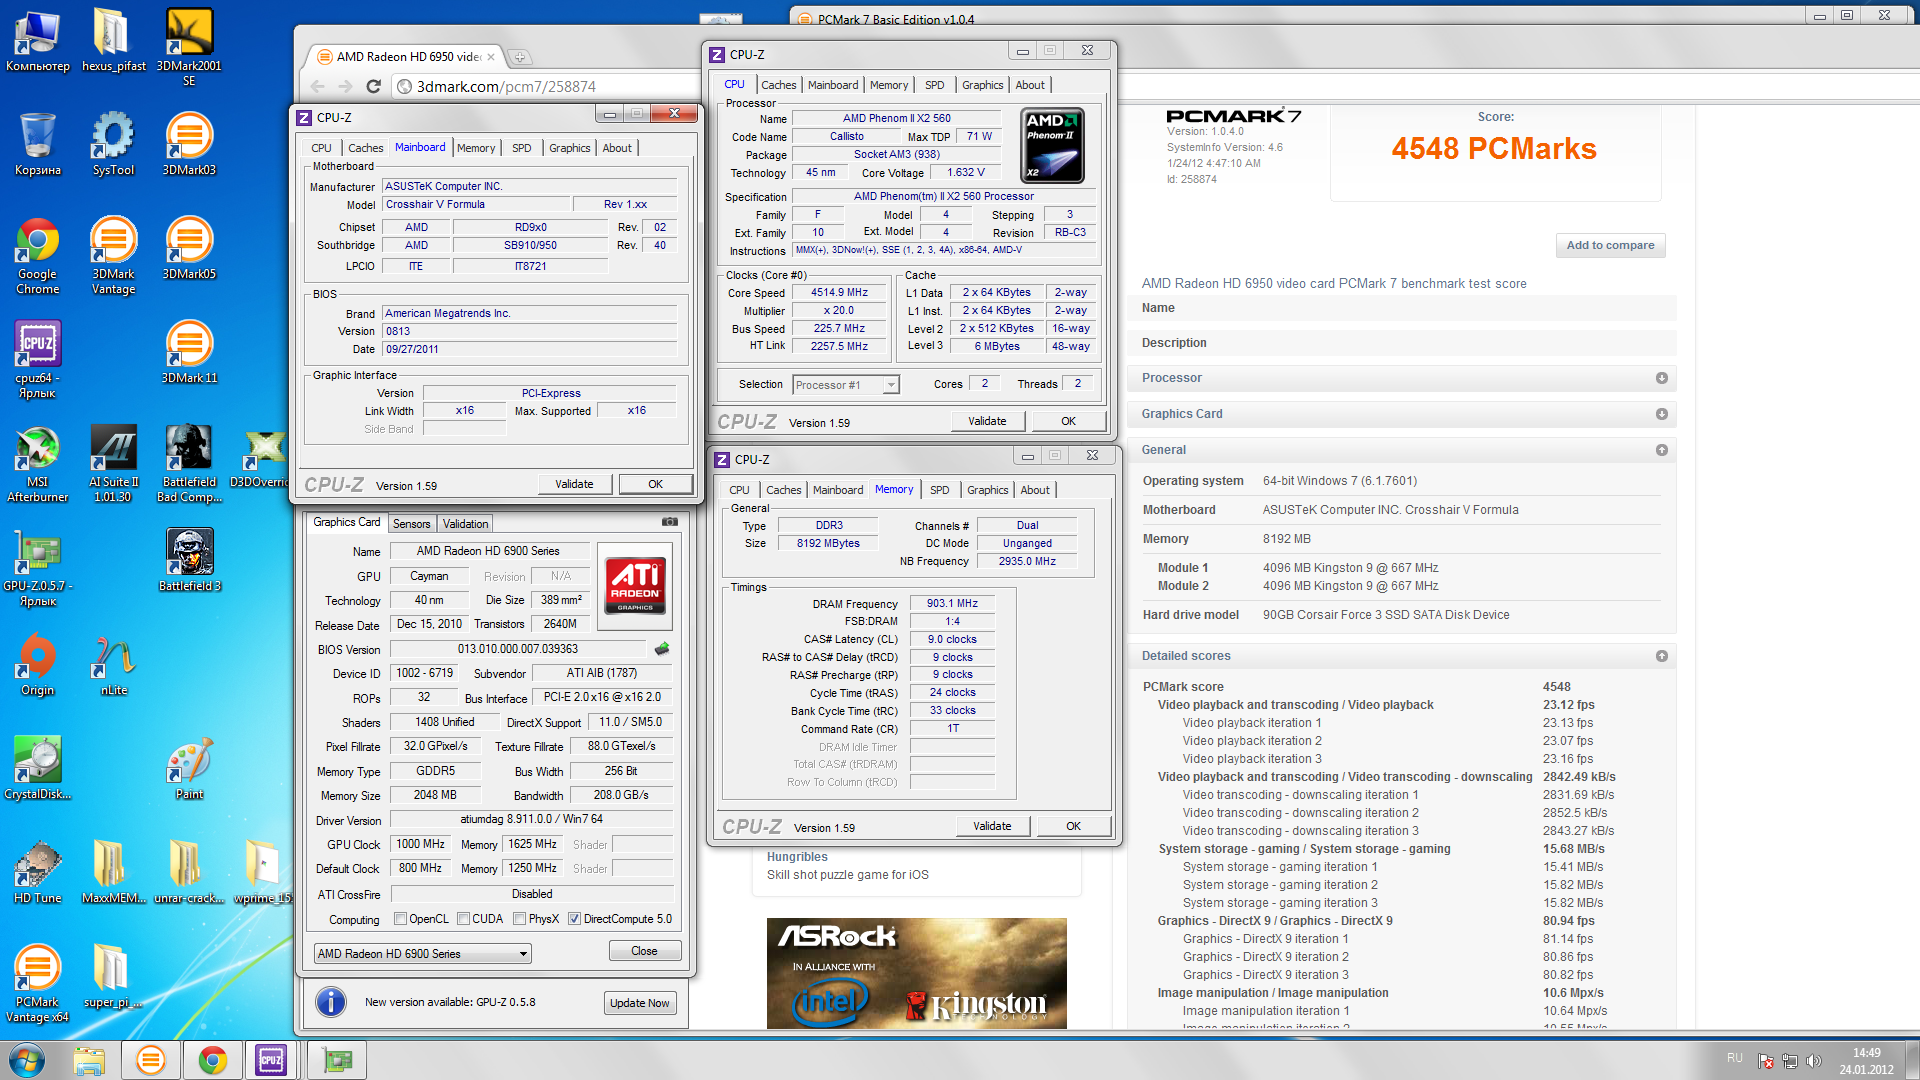This screenshot has height=1080, width=1920.
Task: Click the Chrome address bar URL
Action: click(506, 87)
